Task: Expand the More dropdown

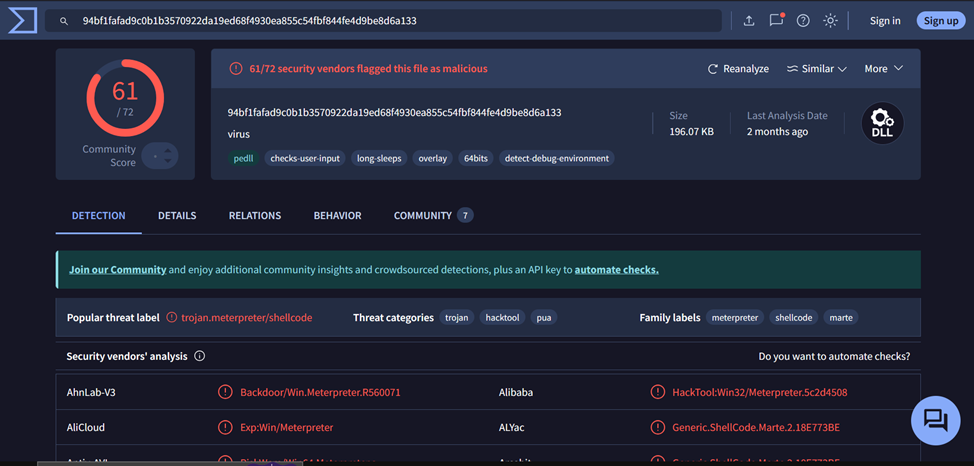Action: 883,69
